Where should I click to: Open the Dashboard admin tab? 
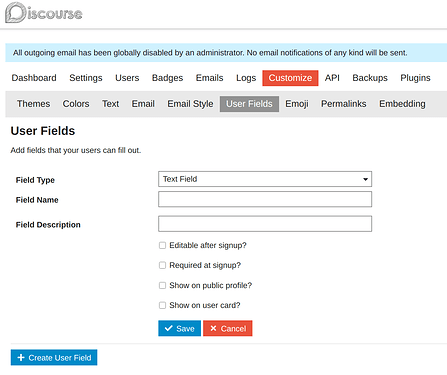34,78
